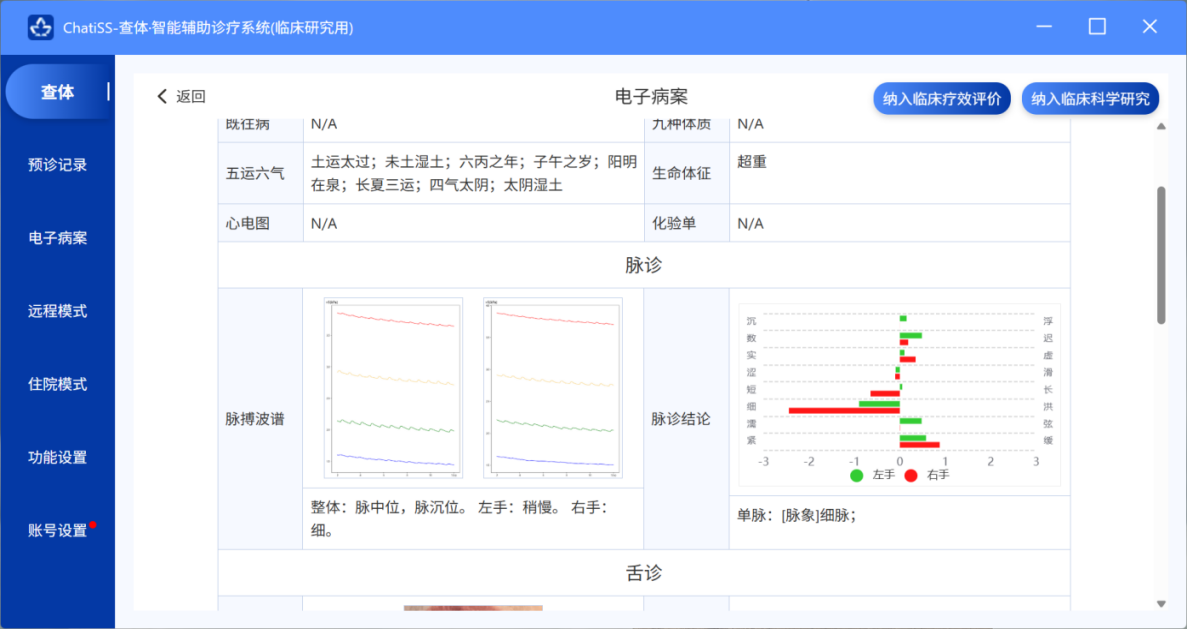1187x629 pixels.
Task: Click the 电子病案 page title
Action: pyautogui.click(x=651, y=96)
